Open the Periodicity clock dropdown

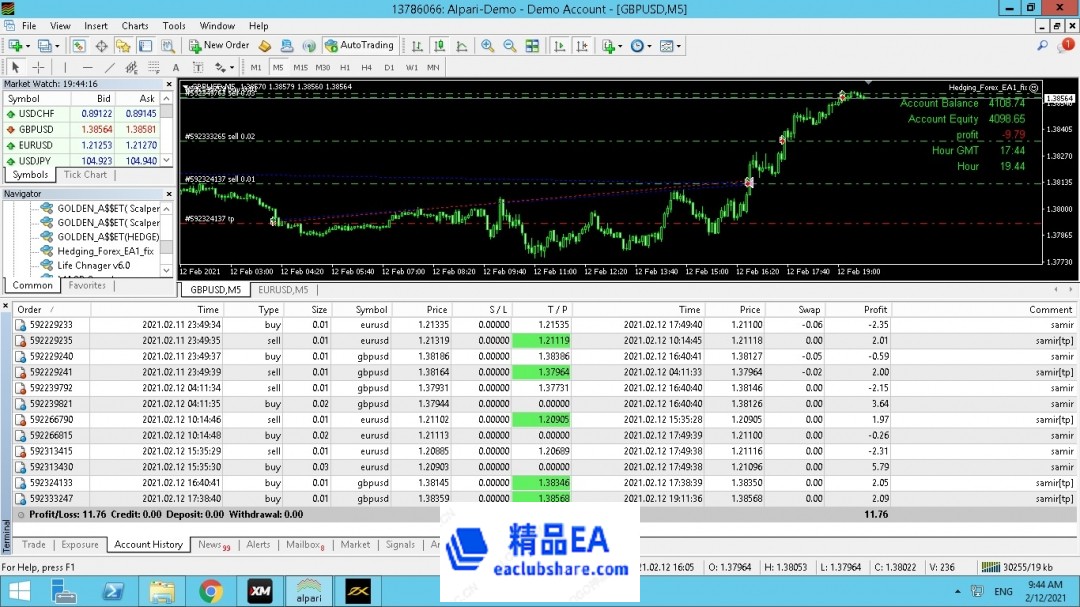[x=641, y=46]
